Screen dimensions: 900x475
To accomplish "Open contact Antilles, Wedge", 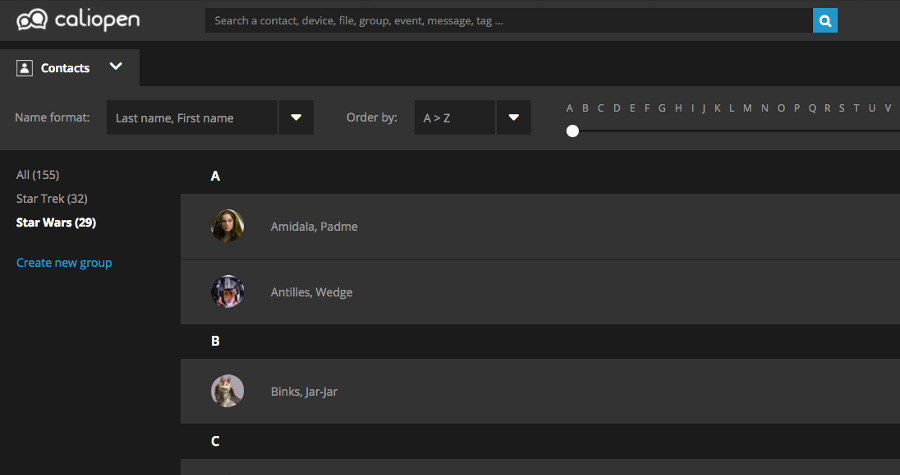I will click(x=312, y=292).
